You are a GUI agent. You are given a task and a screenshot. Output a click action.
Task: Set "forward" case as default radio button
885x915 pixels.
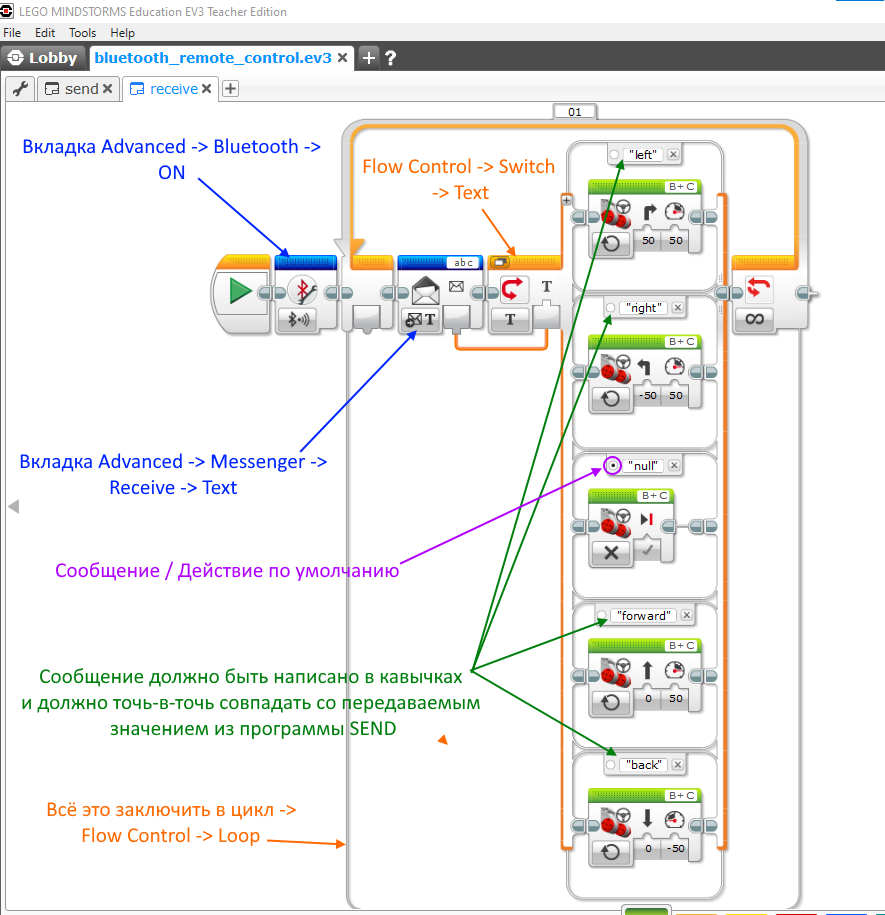click(602, 615)
